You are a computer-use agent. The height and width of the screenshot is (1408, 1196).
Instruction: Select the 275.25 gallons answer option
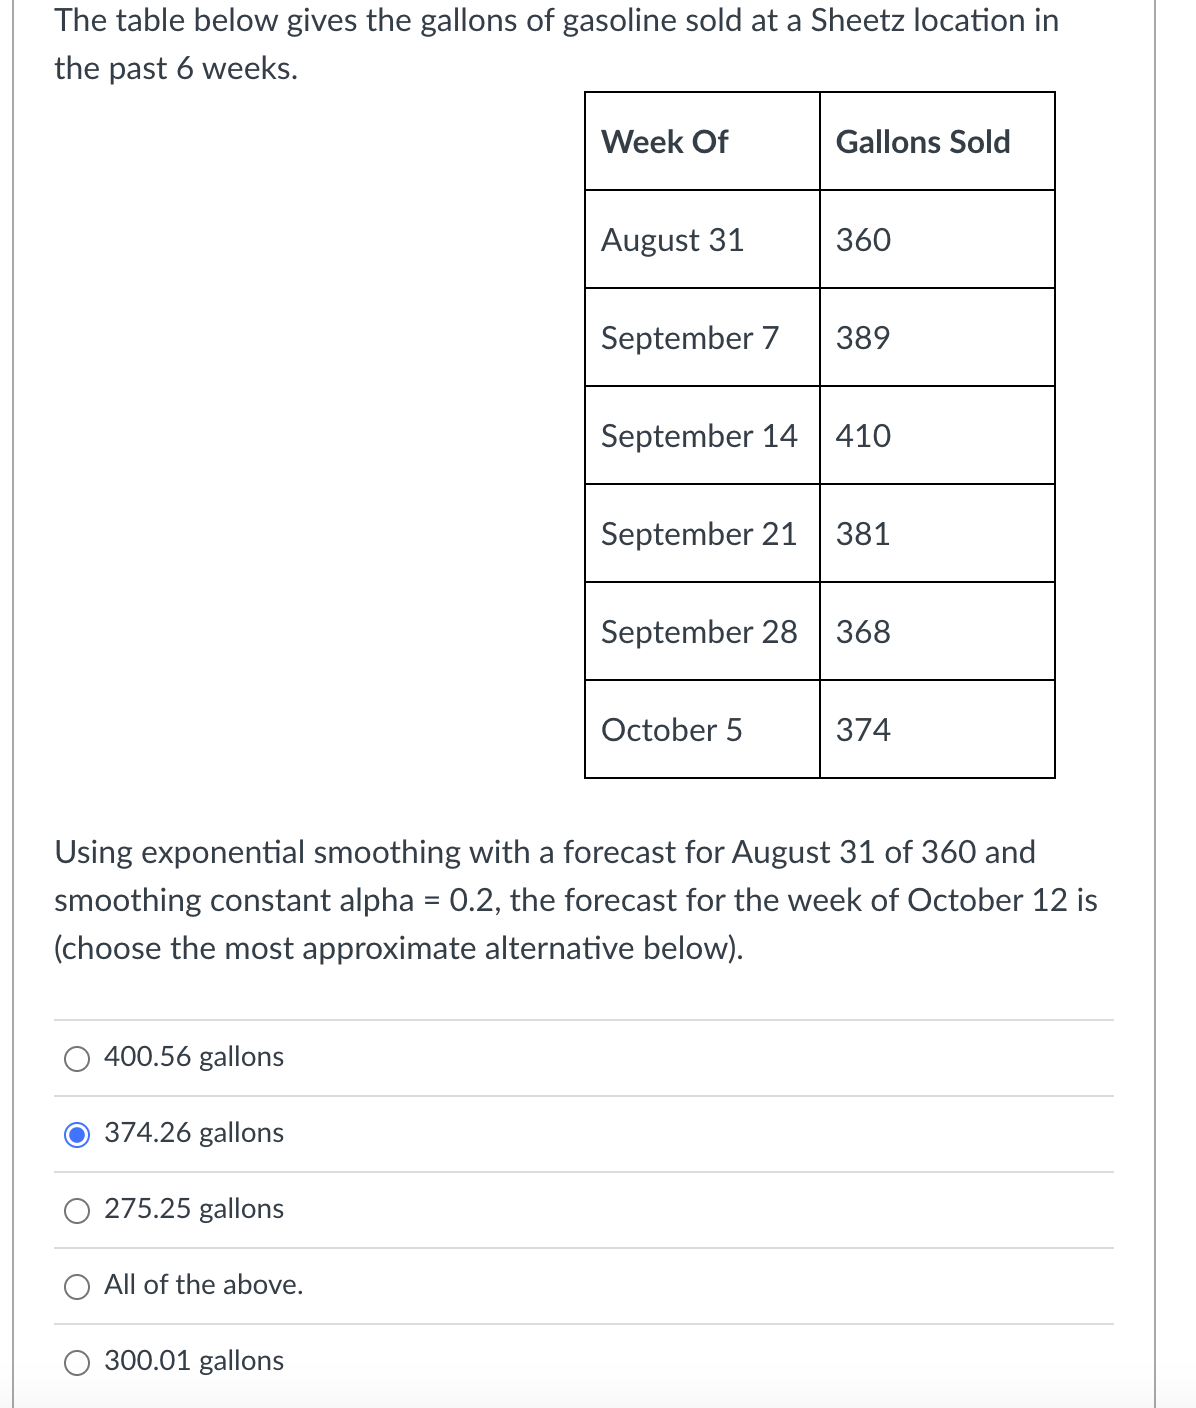tap(76, 1210)
